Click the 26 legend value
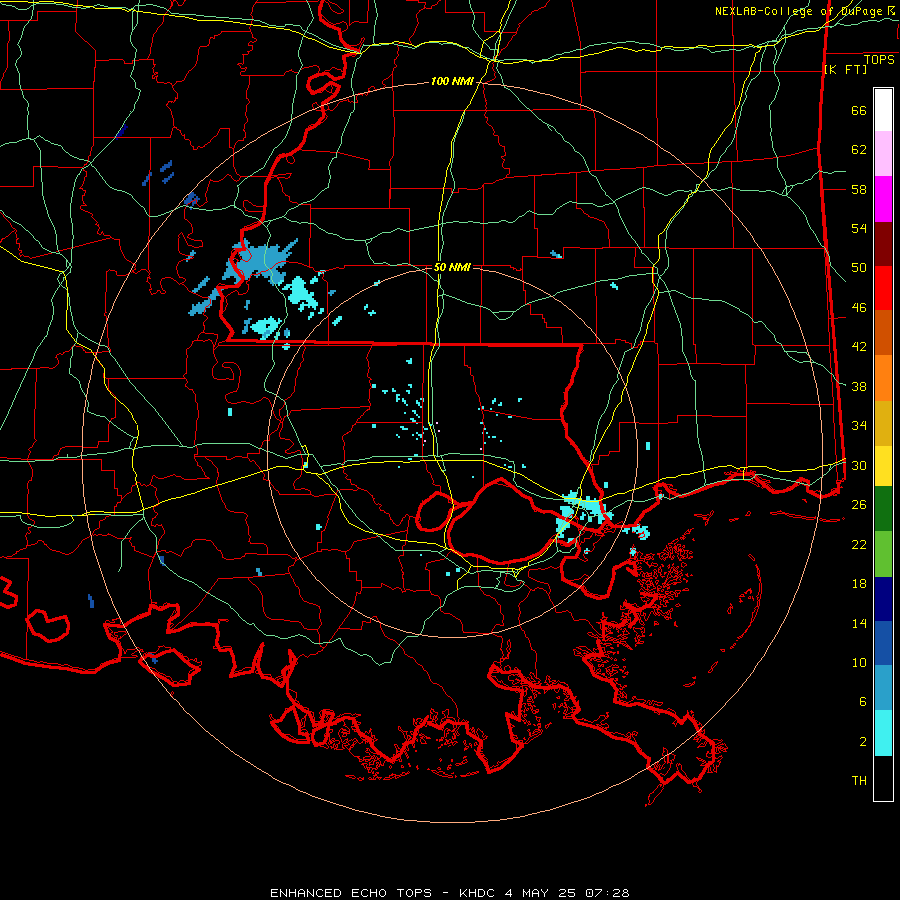The height and width of the screenshot is (900, 900). [859, 505]
